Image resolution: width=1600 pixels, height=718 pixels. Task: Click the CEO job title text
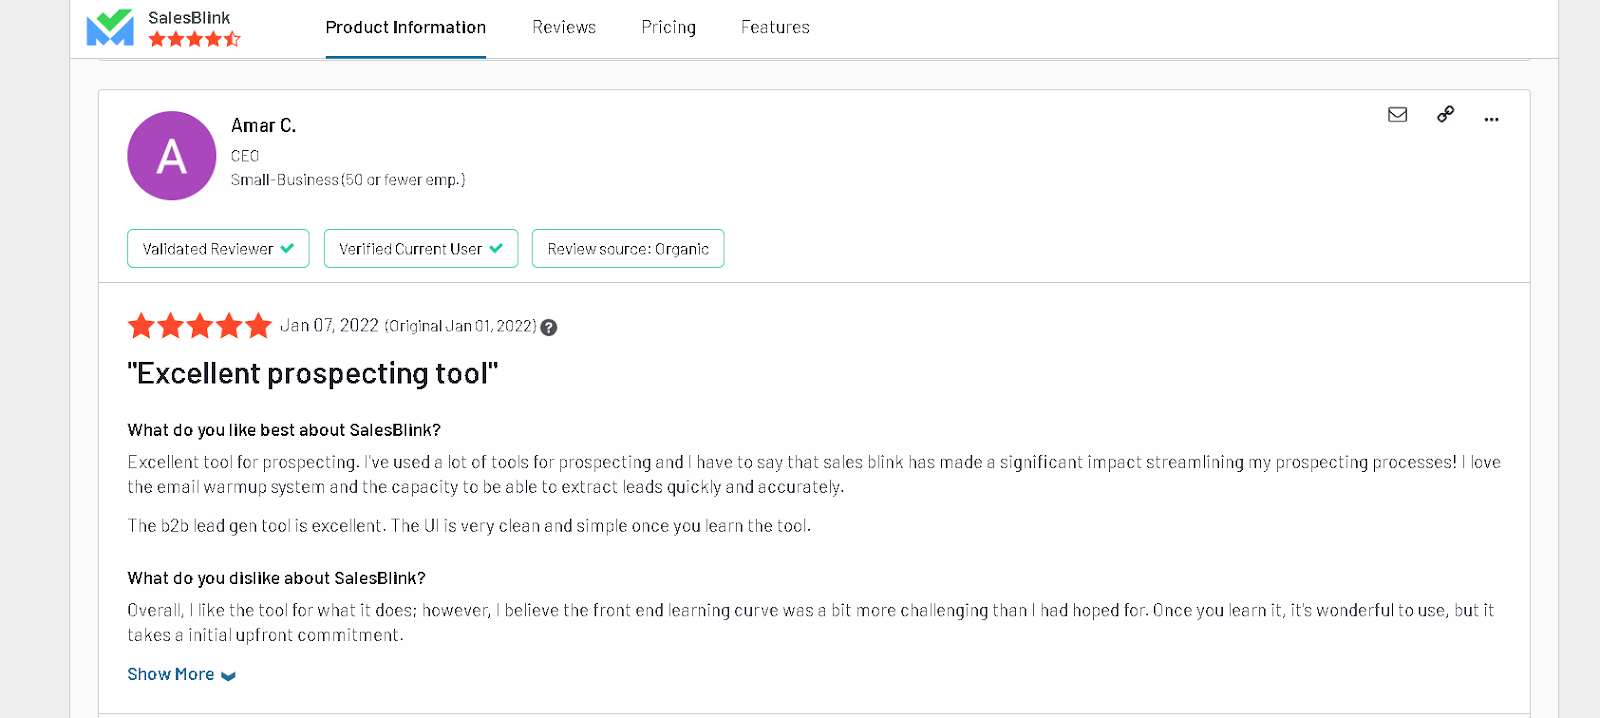coord(245,156)
